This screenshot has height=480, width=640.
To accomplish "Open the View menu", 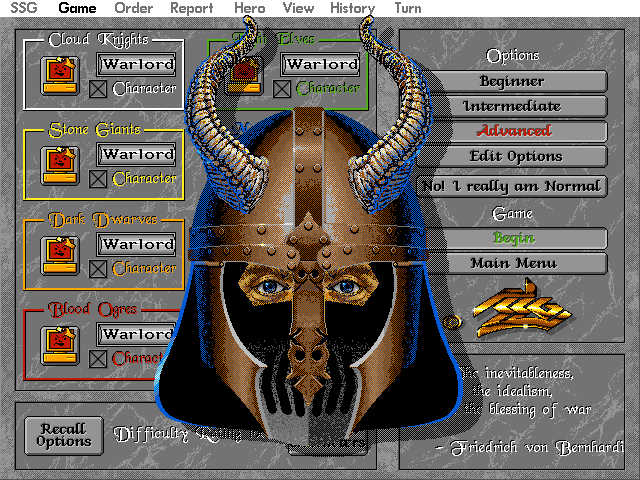I will click(x=298, y=8).
